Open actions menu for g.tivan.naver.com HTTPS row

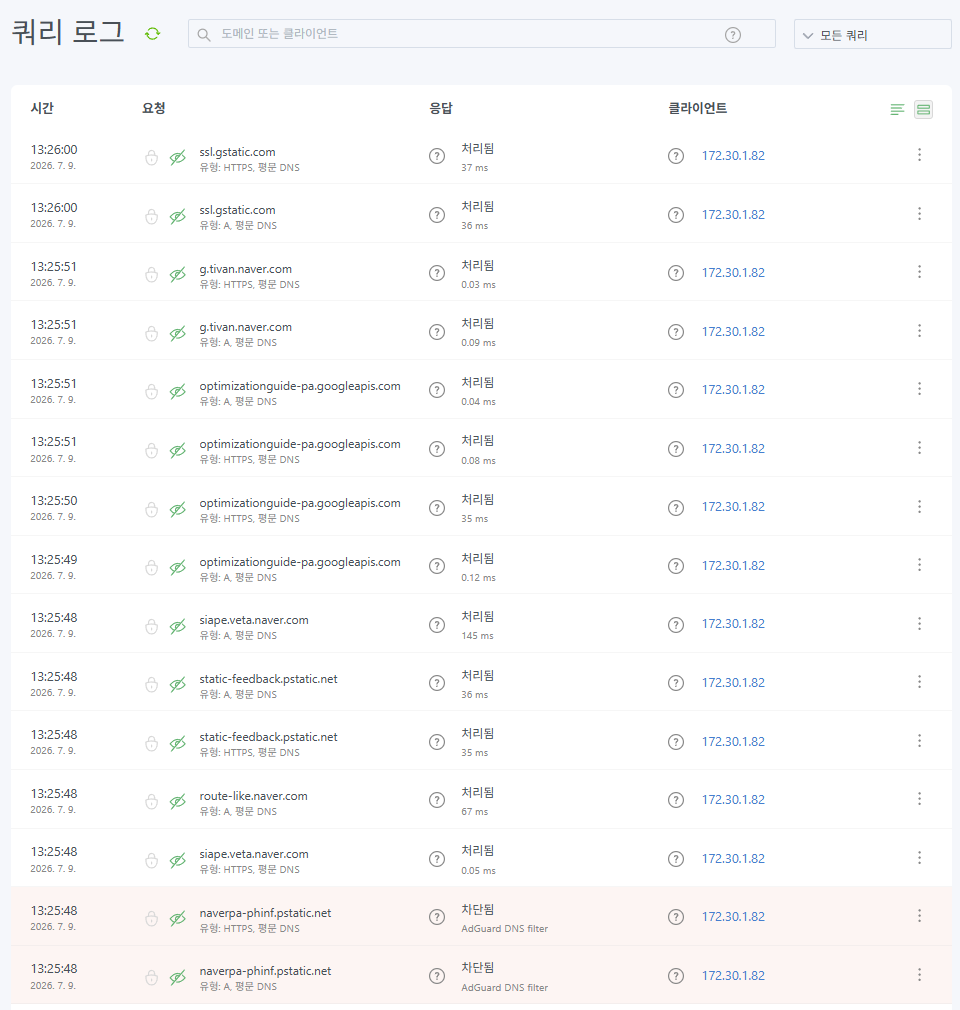pos(919,272)
